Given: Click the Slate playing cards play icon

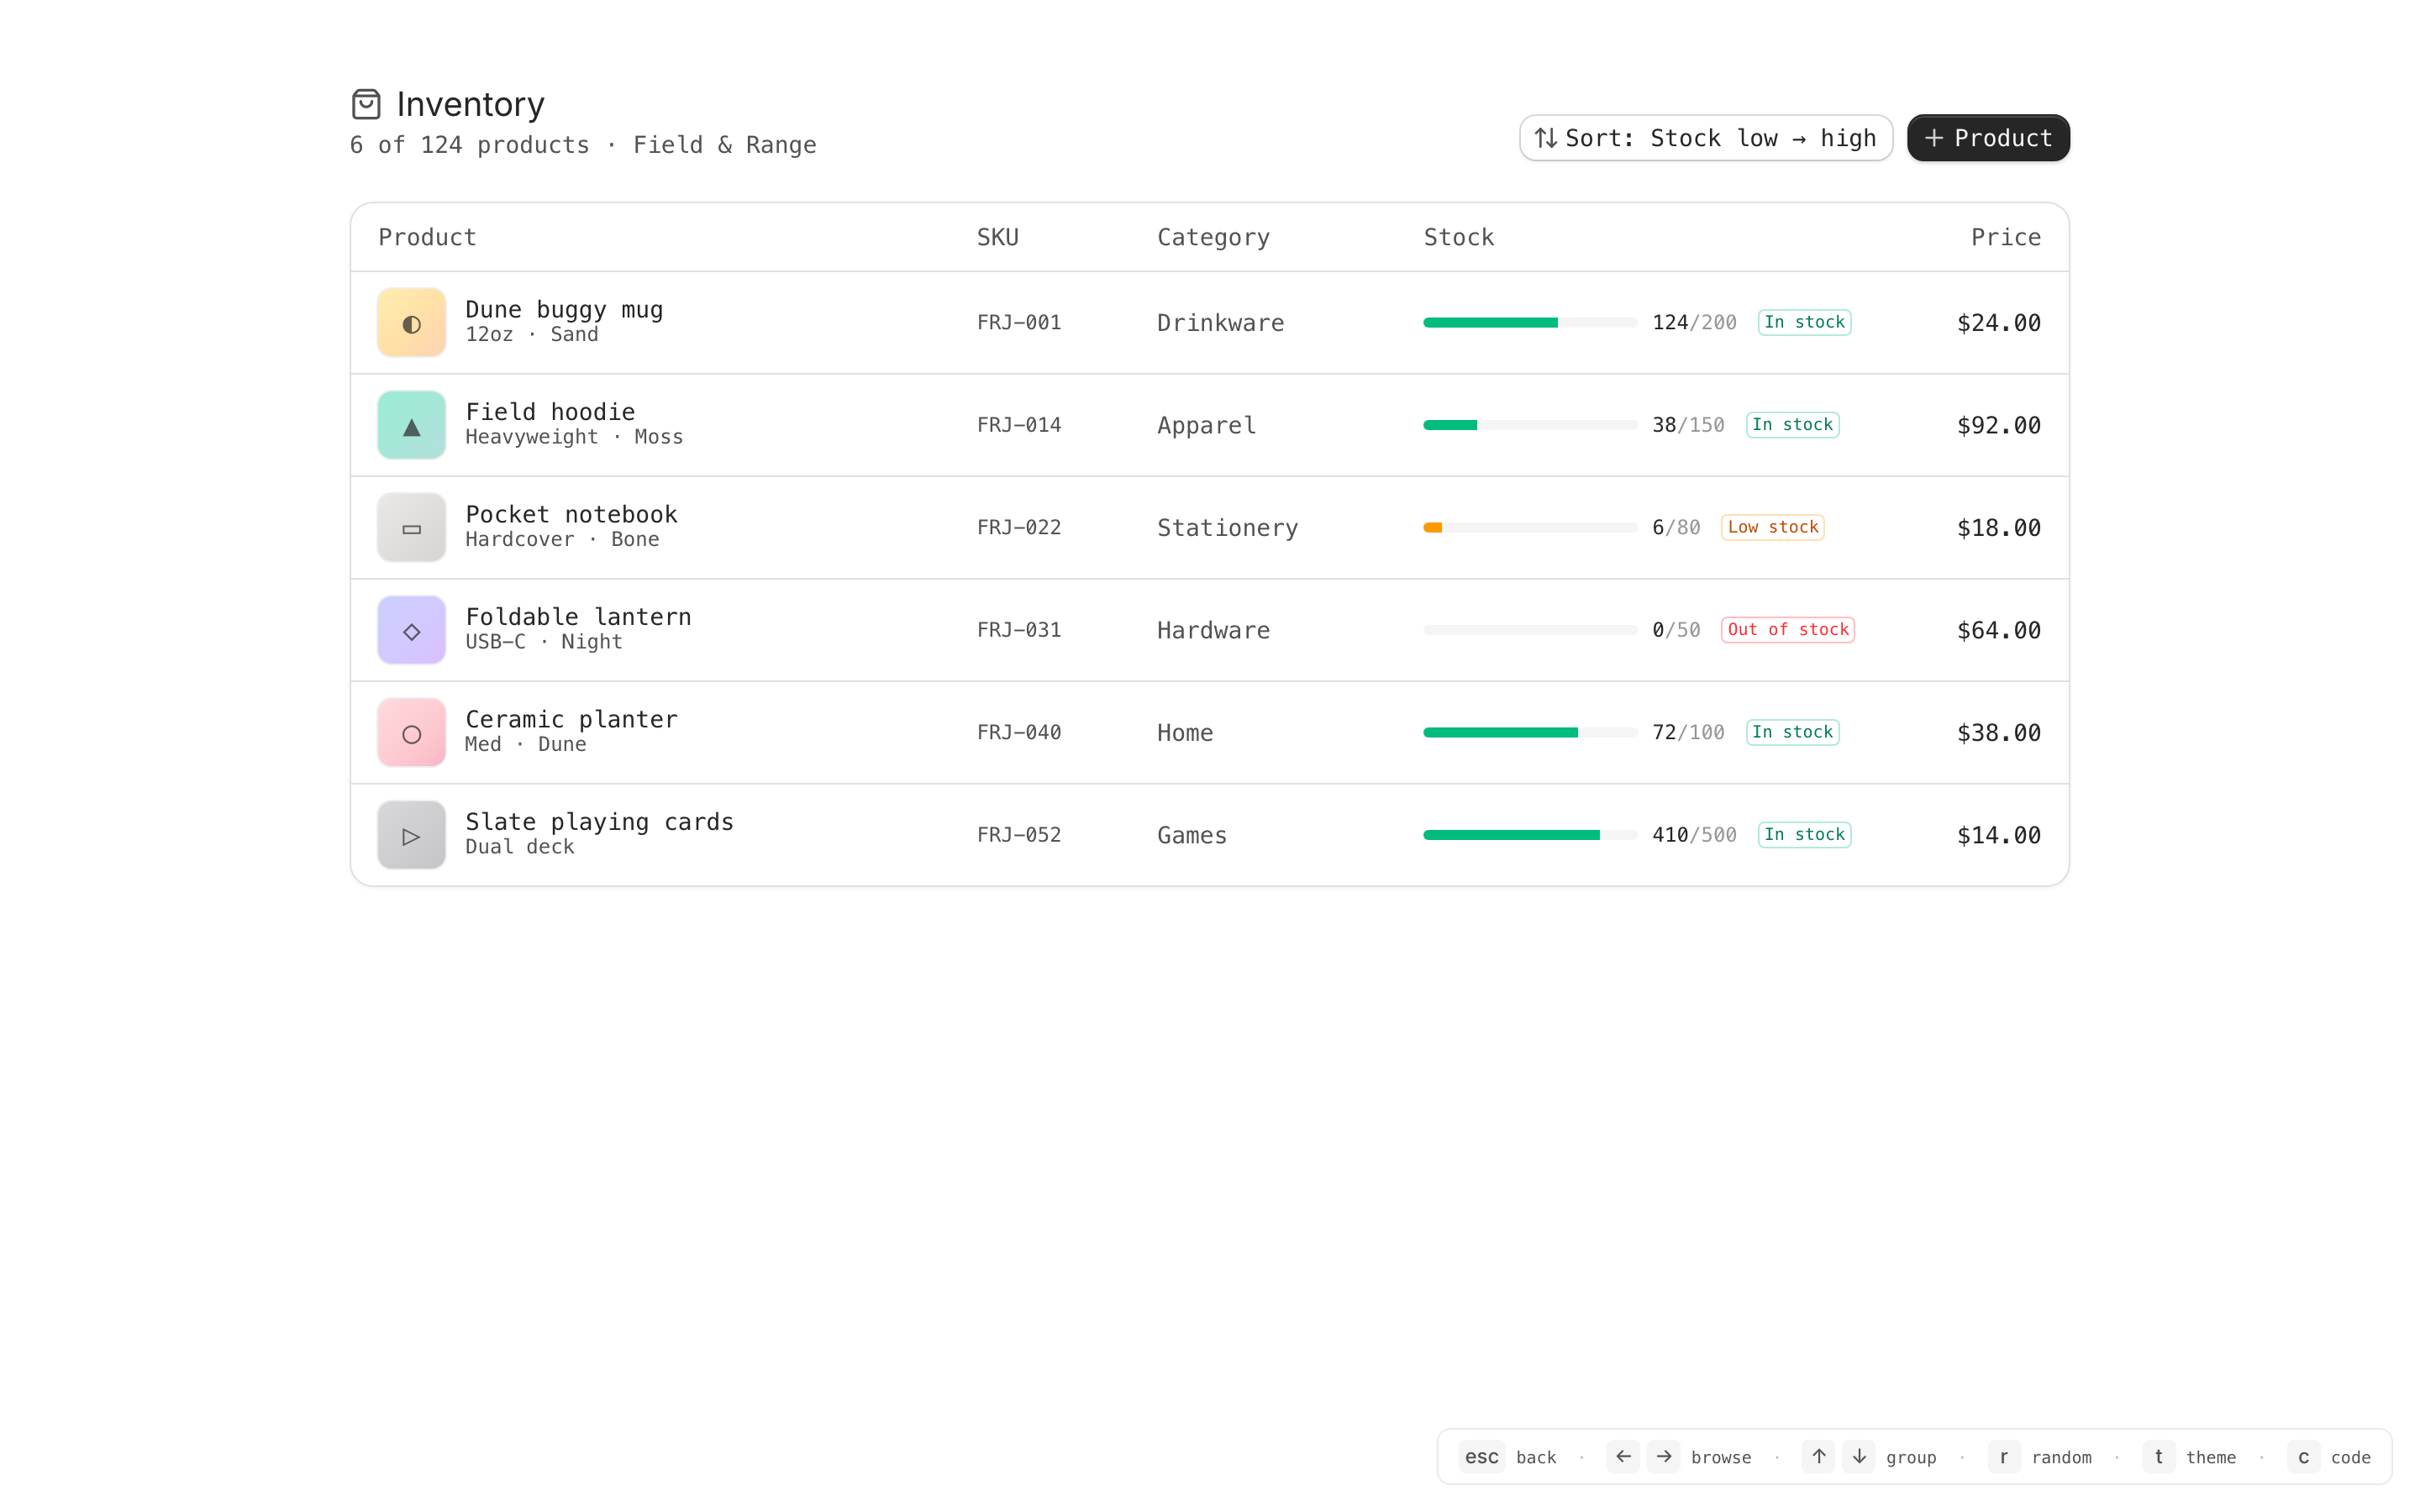Looking at the screenshot, I should pyautogui.click(x=411, y=836).
